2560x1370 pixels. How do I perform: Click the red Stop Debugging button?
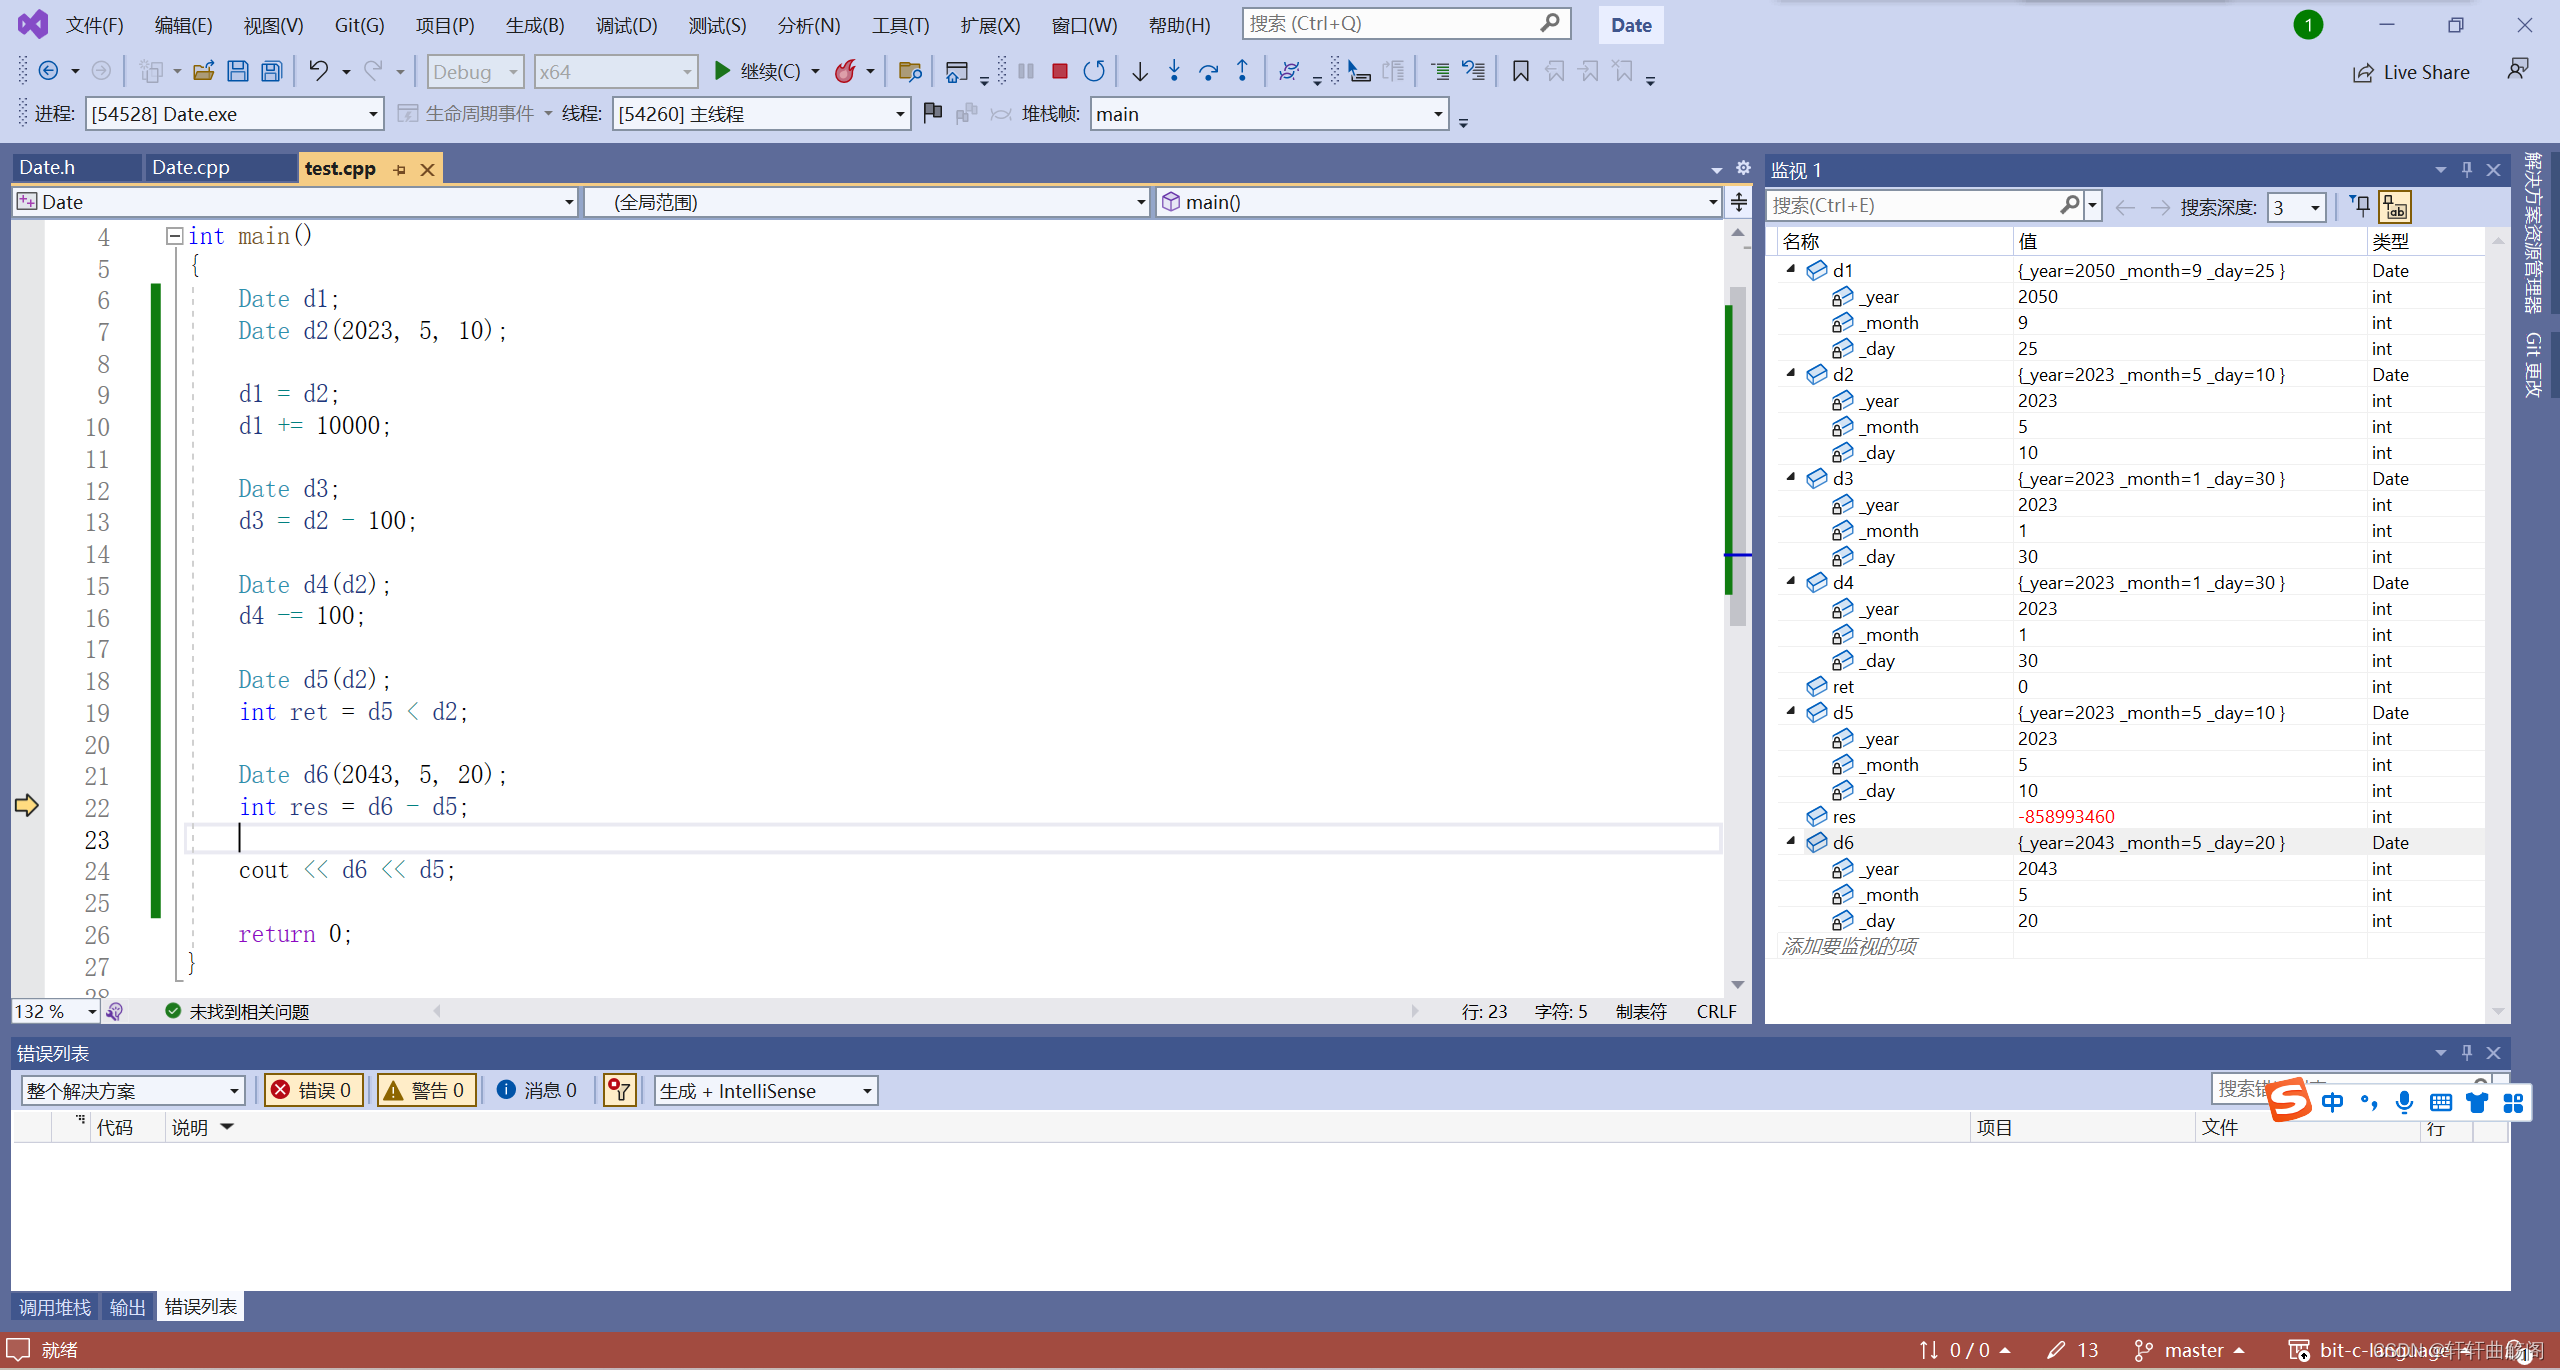1060,71
